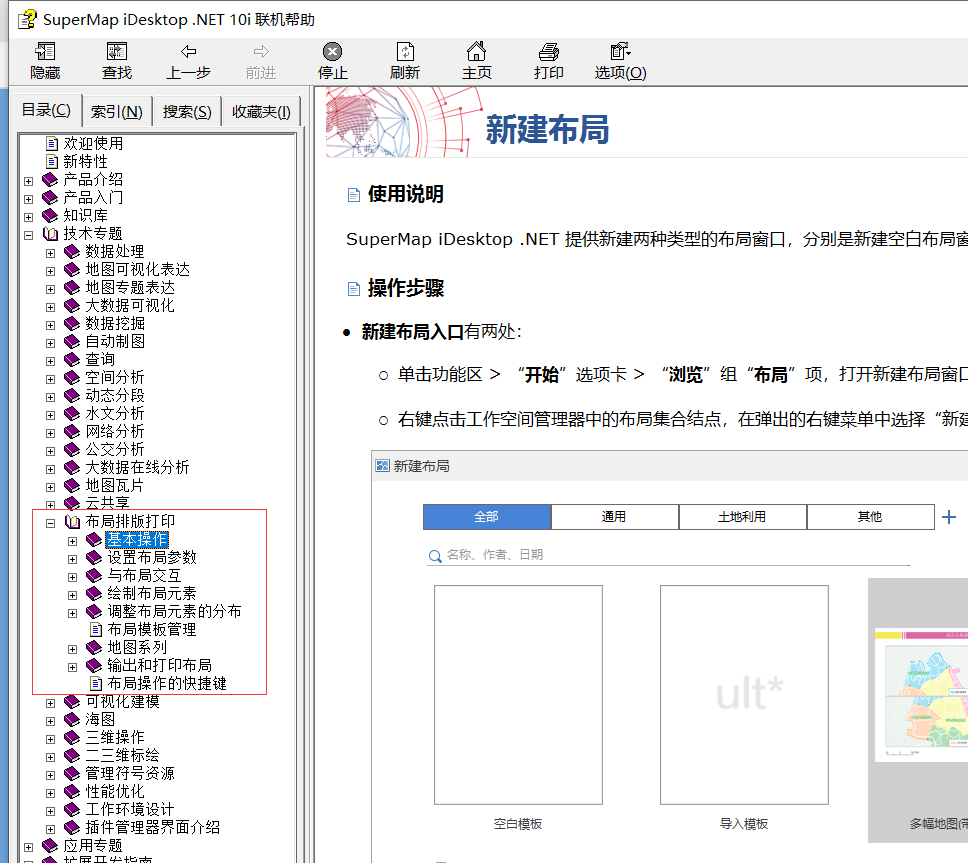Select the 导入模板 thumbnail
Viewport: 968px width, 863px height.
point(744,694)
